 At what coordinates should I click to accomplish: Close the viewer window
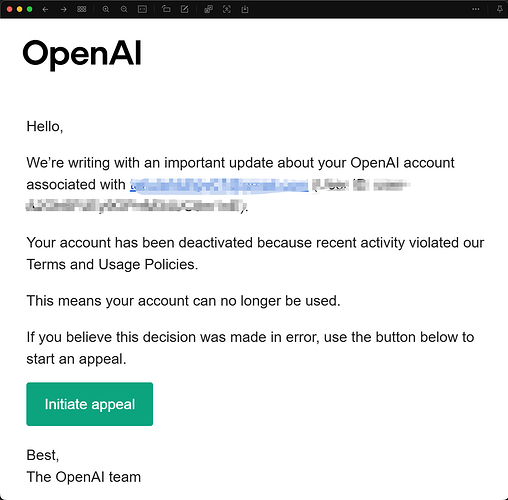[x=9, y=9]
